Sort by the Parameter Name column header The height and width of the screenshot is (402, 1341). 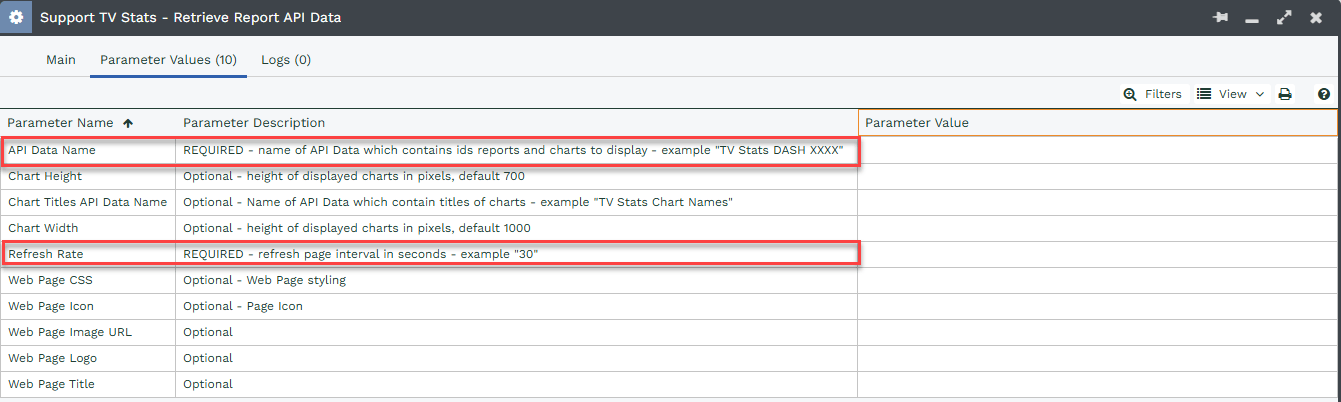(x=61, y=123)
